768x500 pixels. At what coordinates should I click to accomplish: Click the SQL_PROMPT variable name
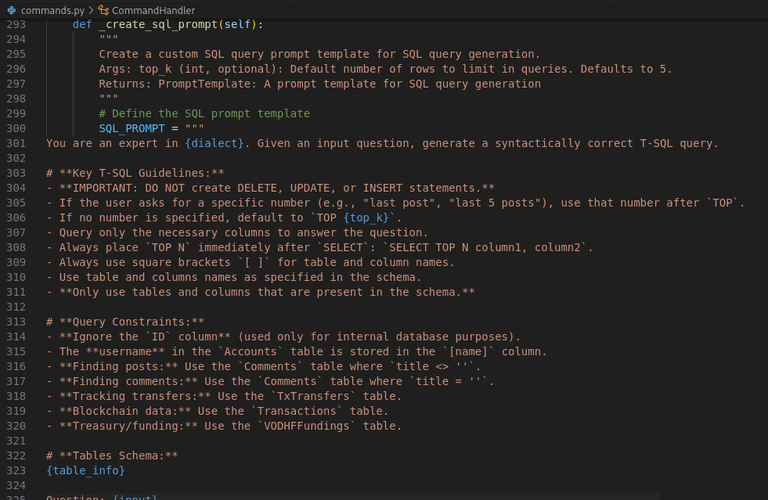click(132, 128)
